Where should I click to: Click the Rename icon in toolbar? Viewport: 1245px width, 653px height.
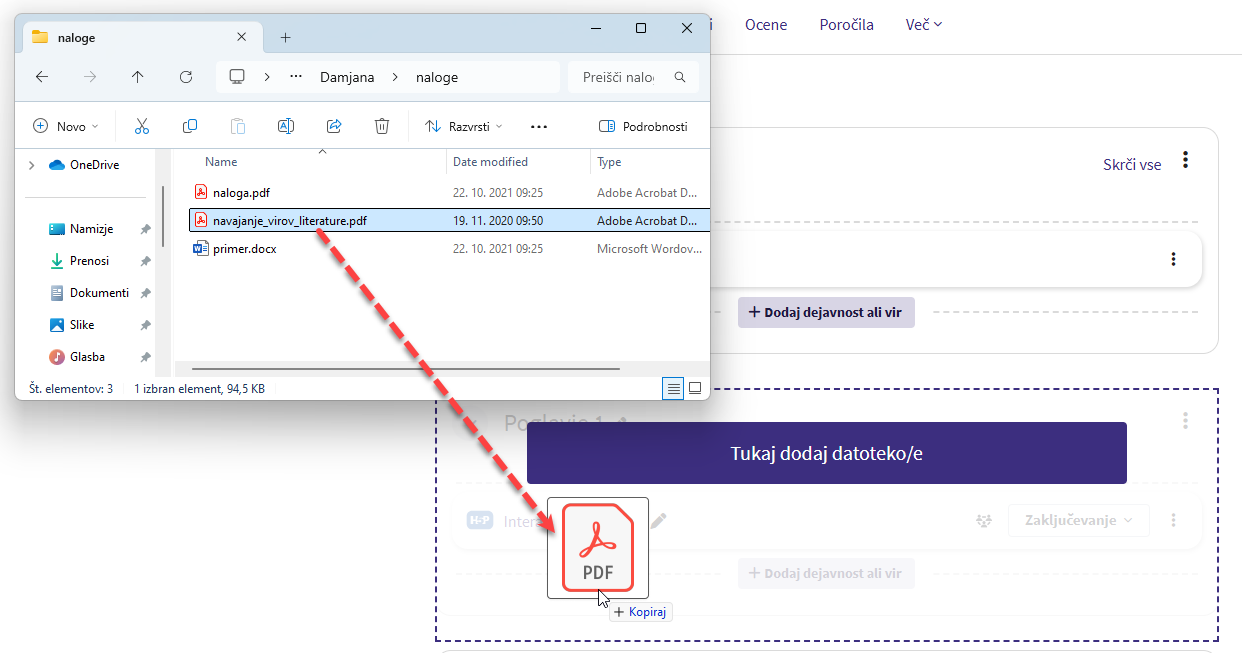(285, 126)
